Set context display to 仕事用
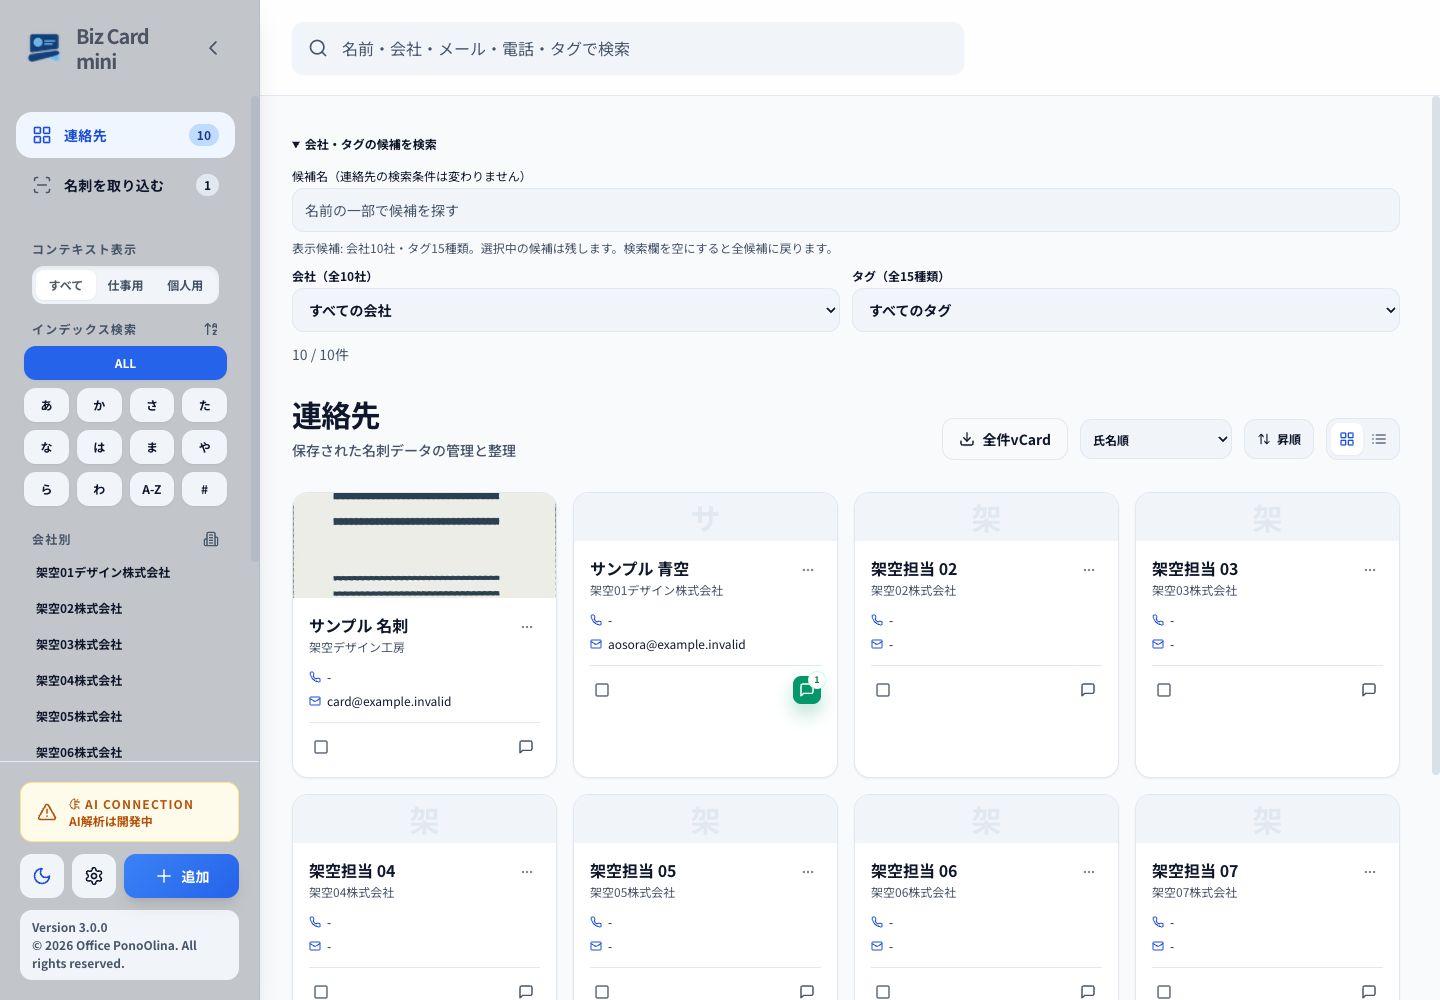1440x1000 pixels. coord(125,285)
